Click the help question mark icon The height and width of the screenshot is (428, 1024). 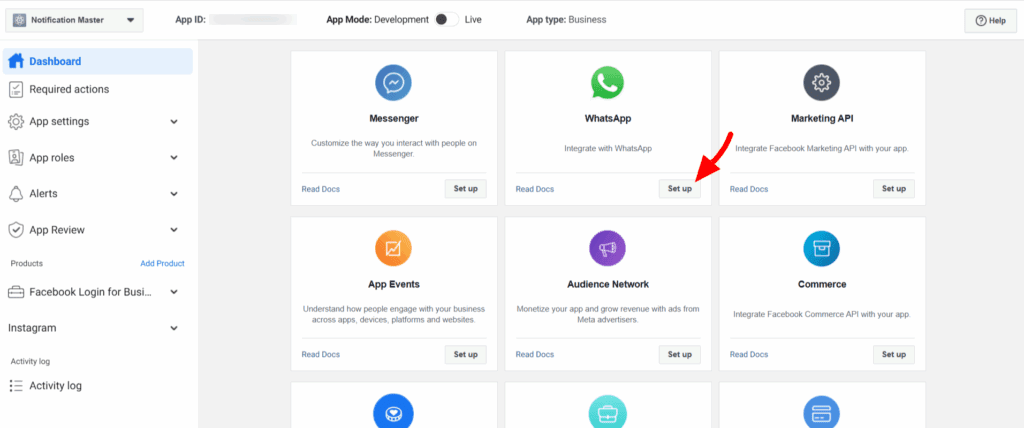tap(980, 21)
